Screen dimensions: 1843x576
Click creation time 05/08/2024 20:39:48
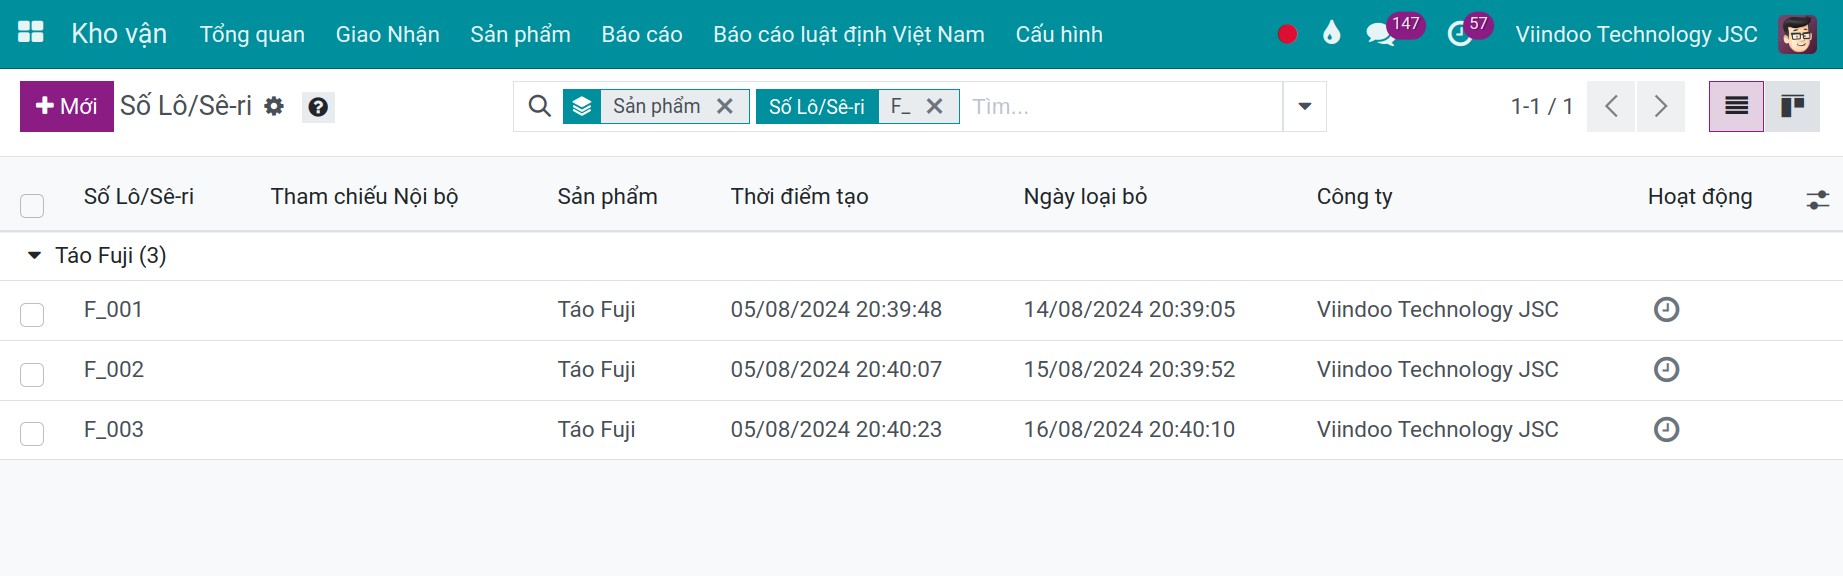tap(836, 310)
